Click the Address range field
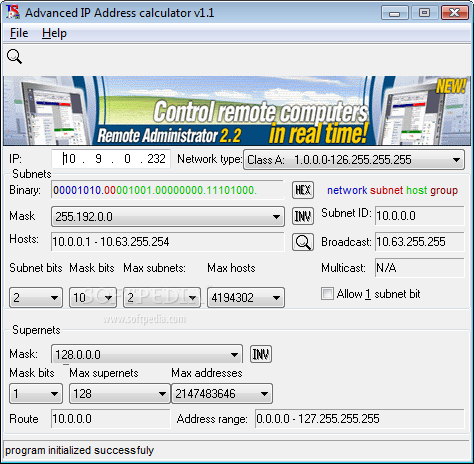 click(x=360, y=419)
